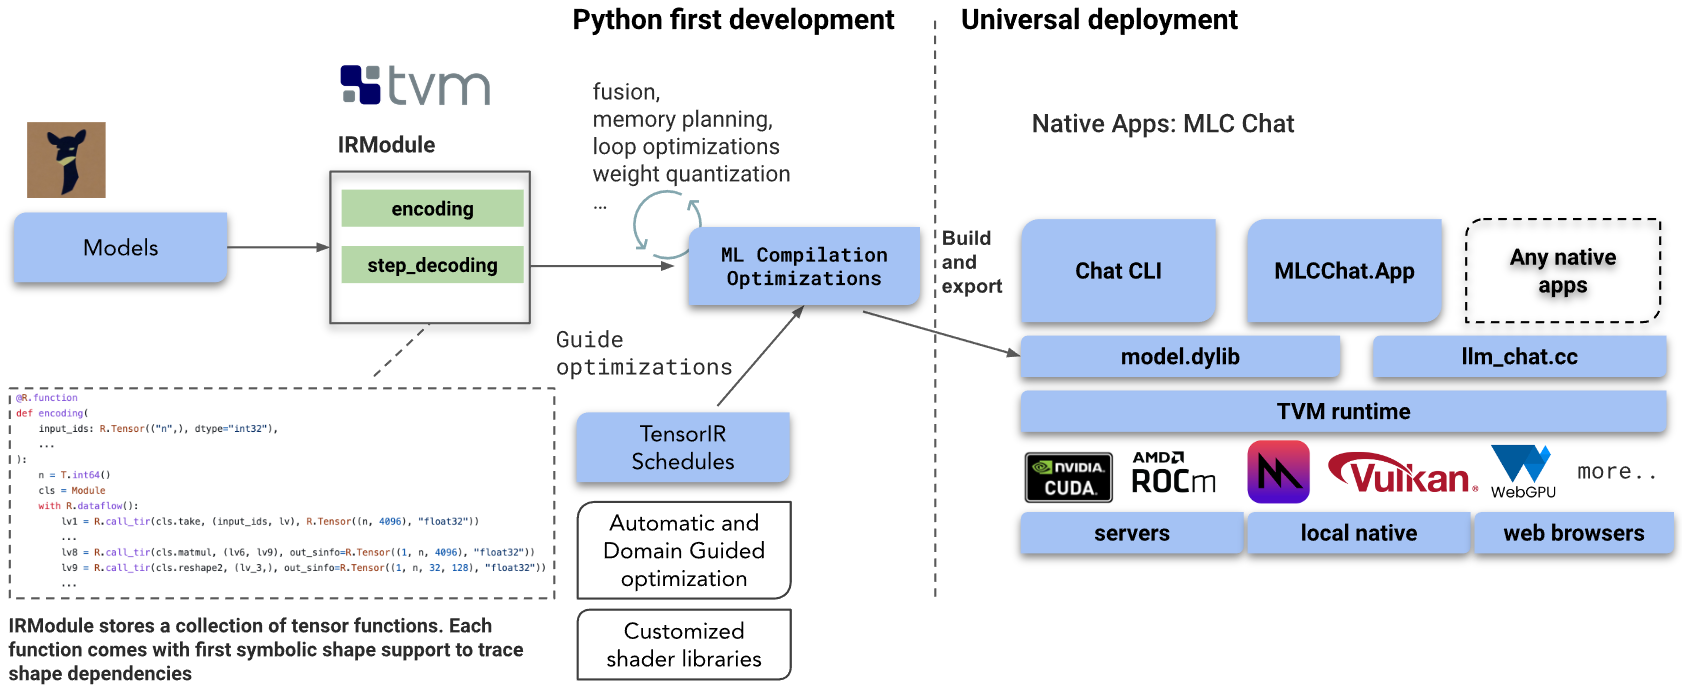Click the 'n = T.int64()' code line
The width and height of the screenshot is (1686, 694).
coord(74,475)
